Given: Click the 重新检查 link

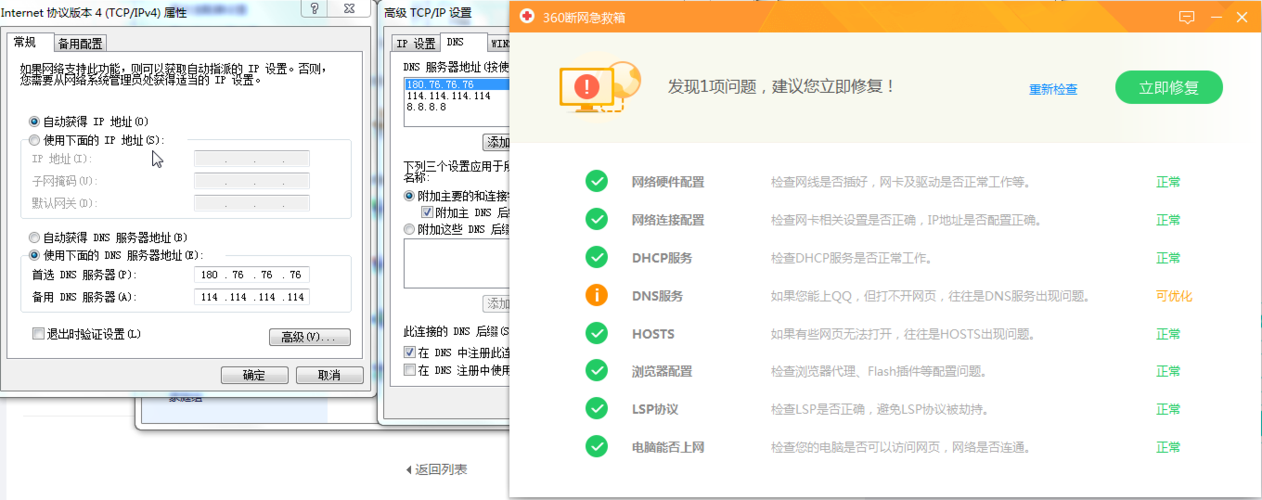Looking at the screenshot, I should pyautogui.click(x=1053, y=89).
